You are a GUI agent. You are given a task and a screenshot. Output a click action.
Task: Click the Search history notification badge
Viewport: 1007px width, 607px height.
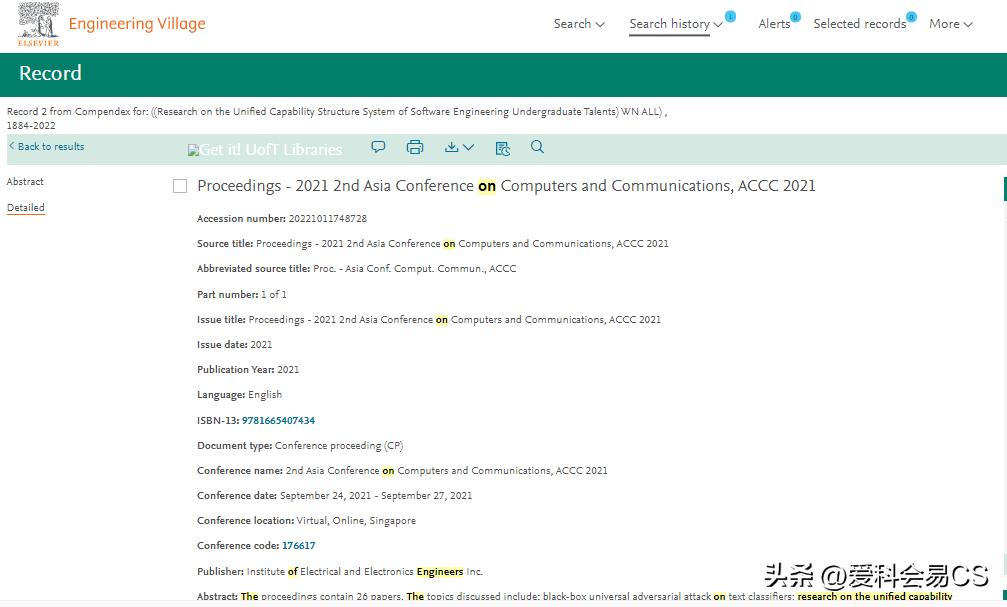tap(730, 17)
